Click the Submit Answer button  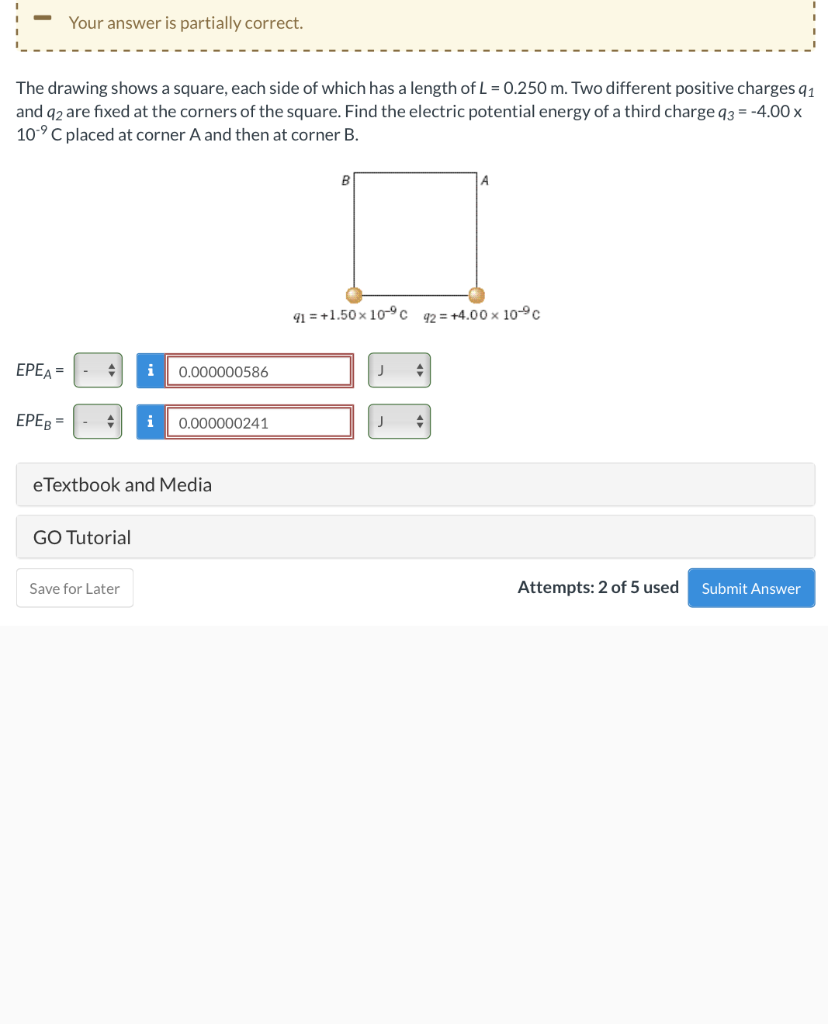click(751, 588)
